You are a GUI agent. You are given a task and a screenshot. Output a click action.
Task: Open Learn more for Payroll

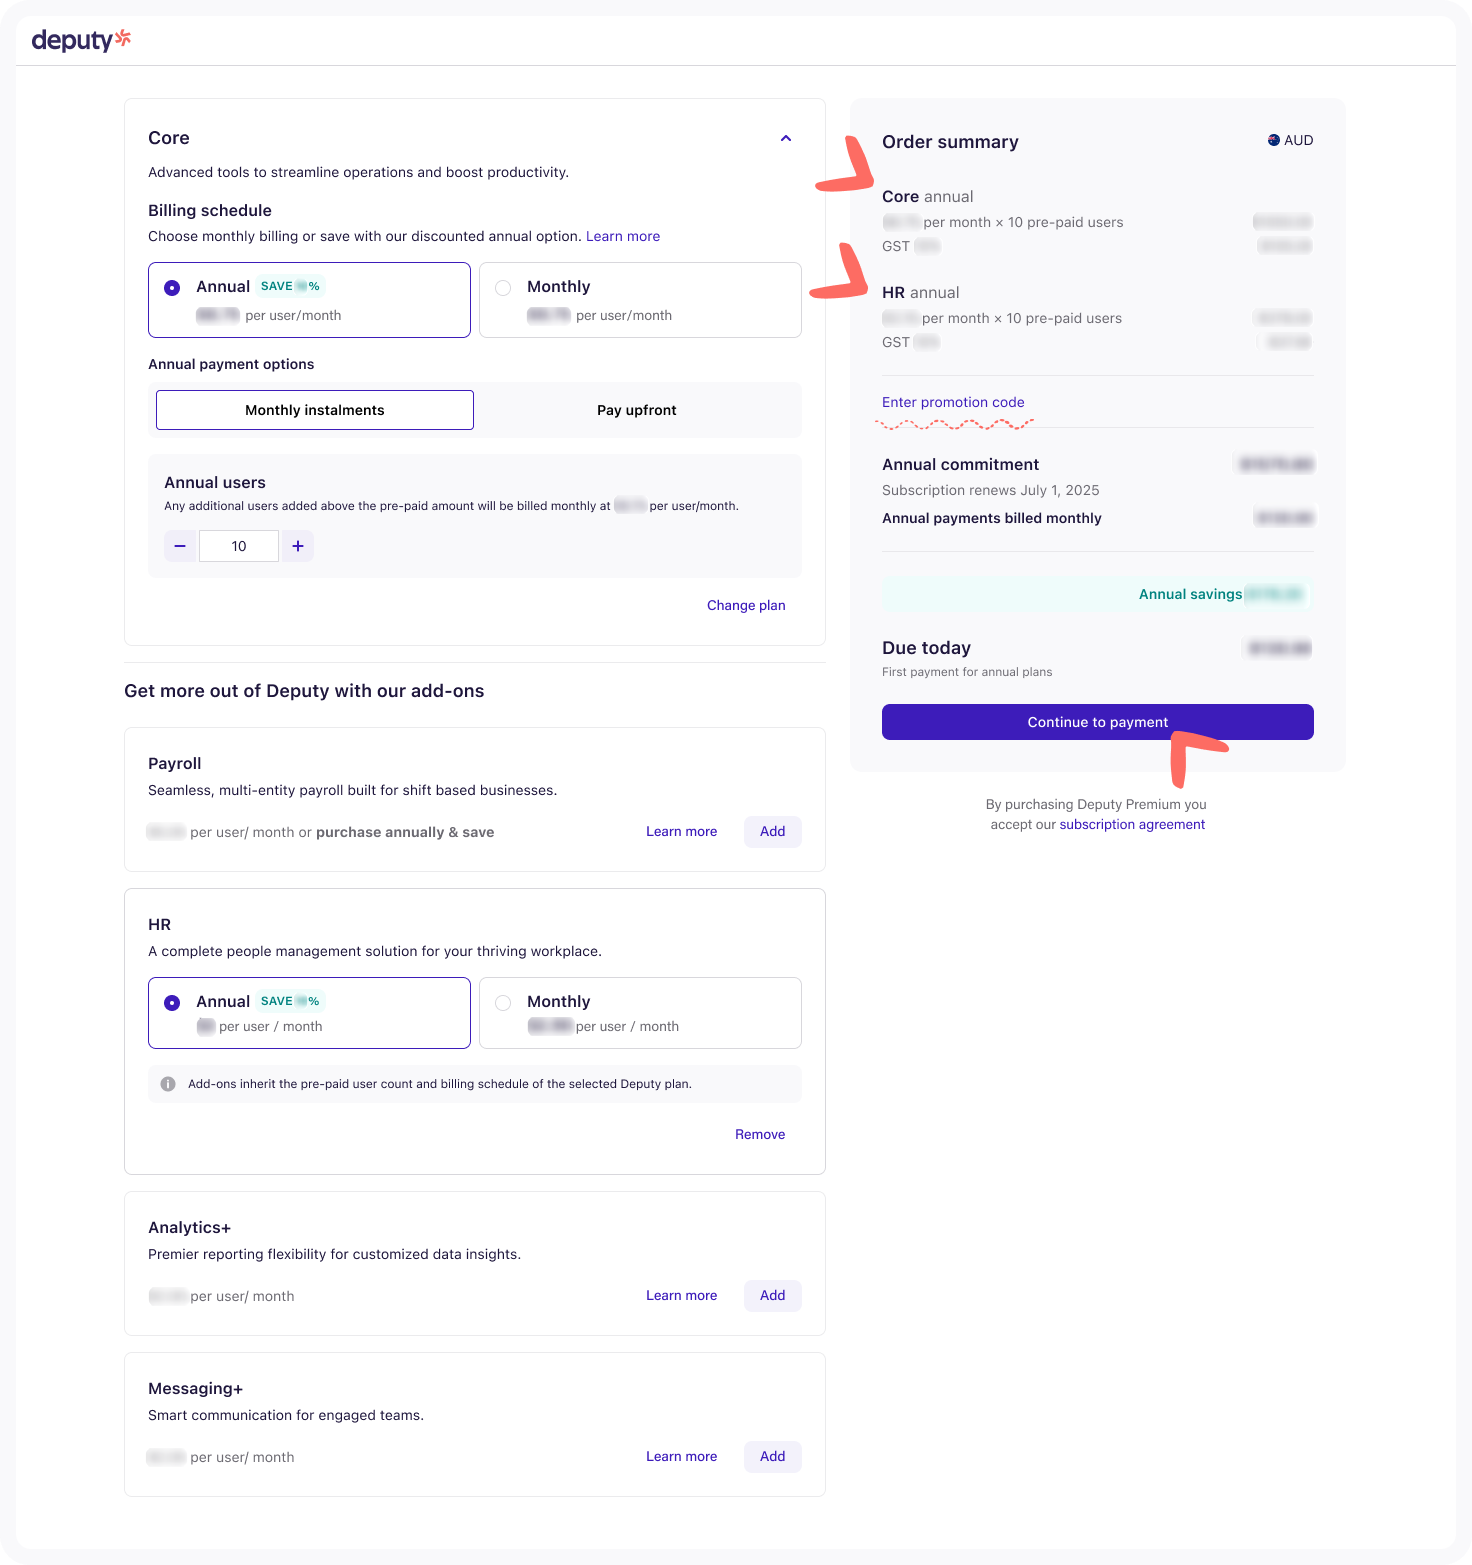click(x=681, y=831)
